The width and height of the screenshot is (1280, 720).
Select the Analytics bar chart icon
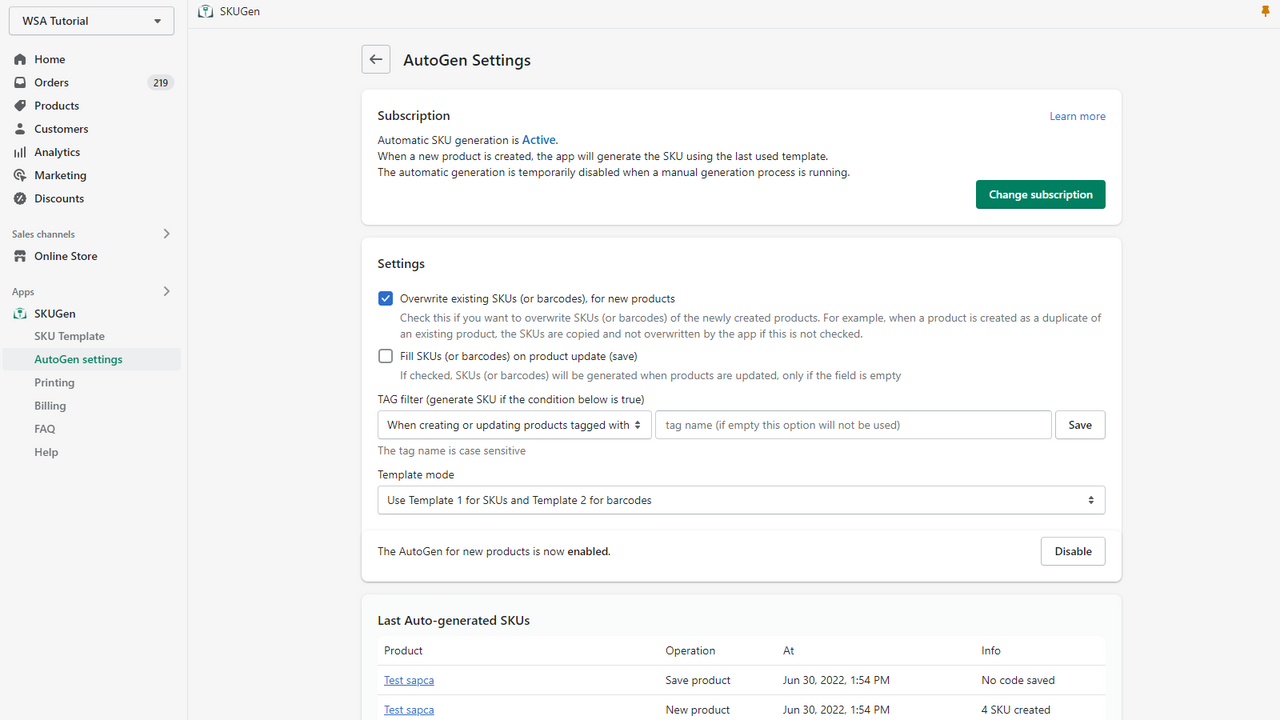(18, 152)
